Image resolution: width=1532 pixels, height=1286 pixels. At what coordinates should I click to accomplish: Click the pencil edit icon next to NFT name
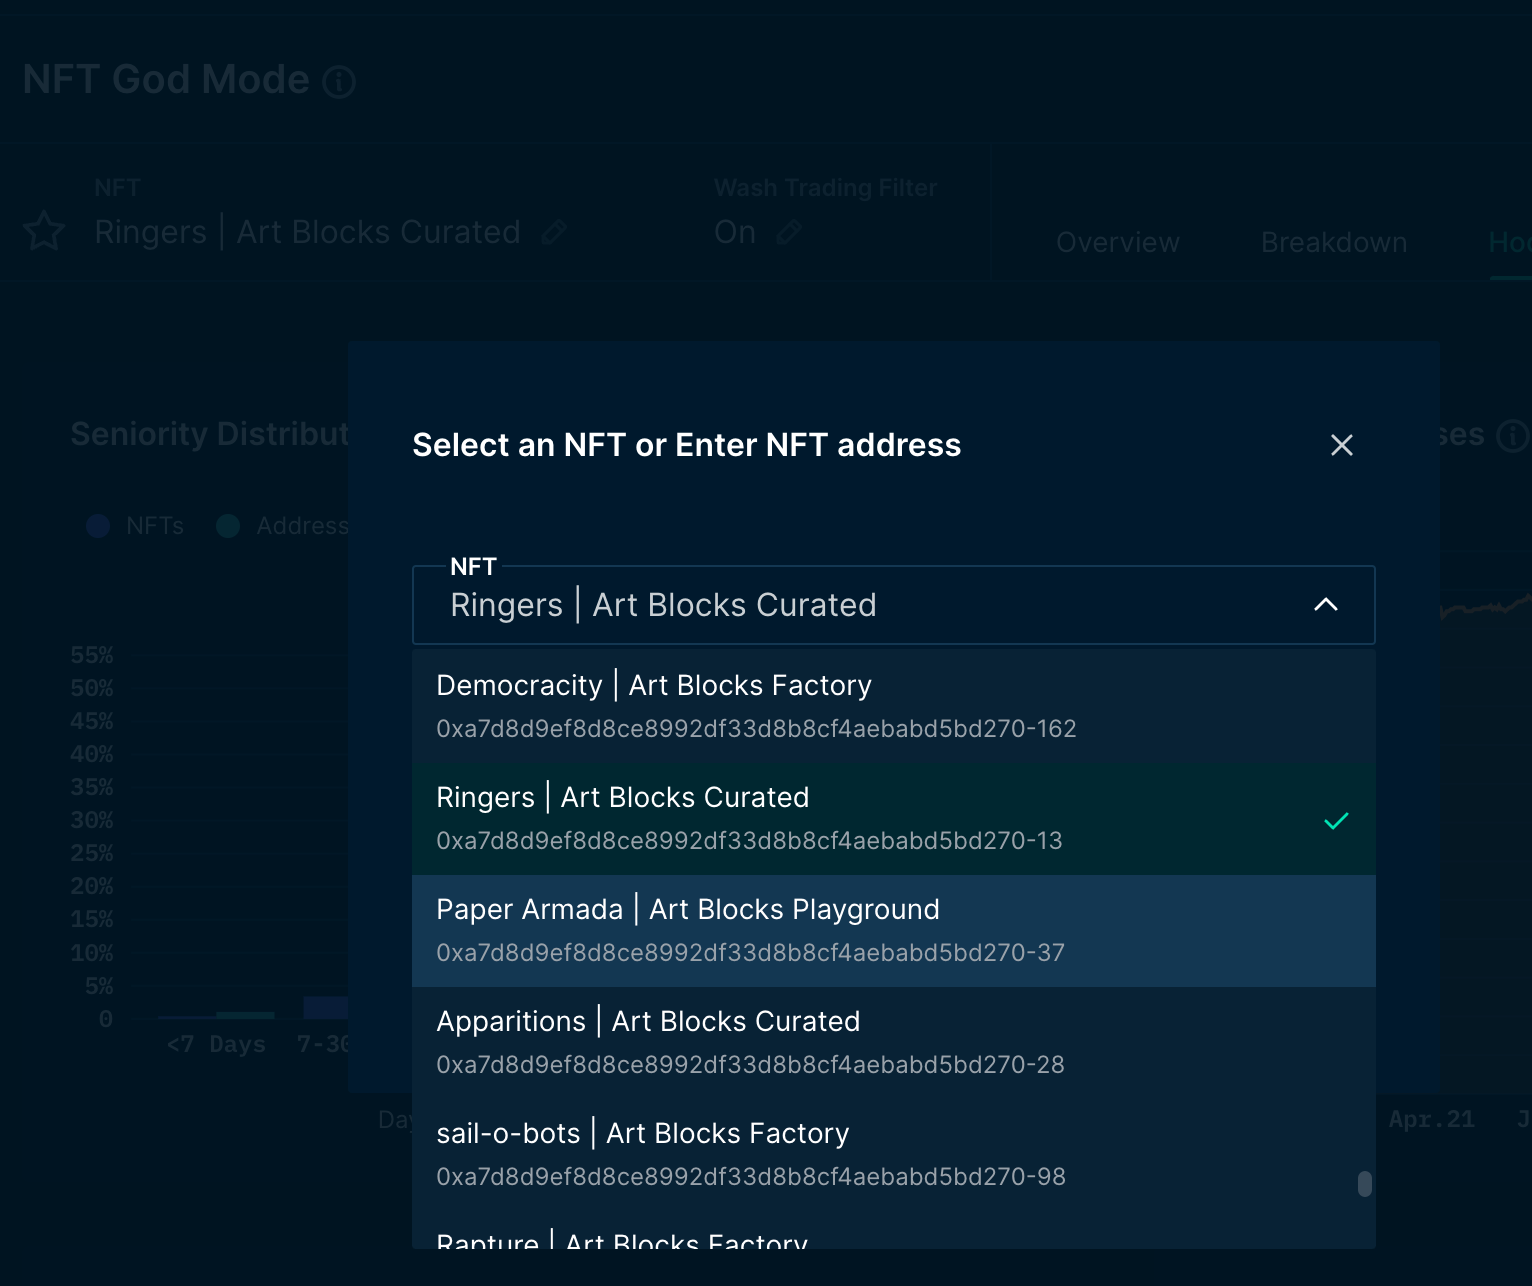[x=553, y=233]
